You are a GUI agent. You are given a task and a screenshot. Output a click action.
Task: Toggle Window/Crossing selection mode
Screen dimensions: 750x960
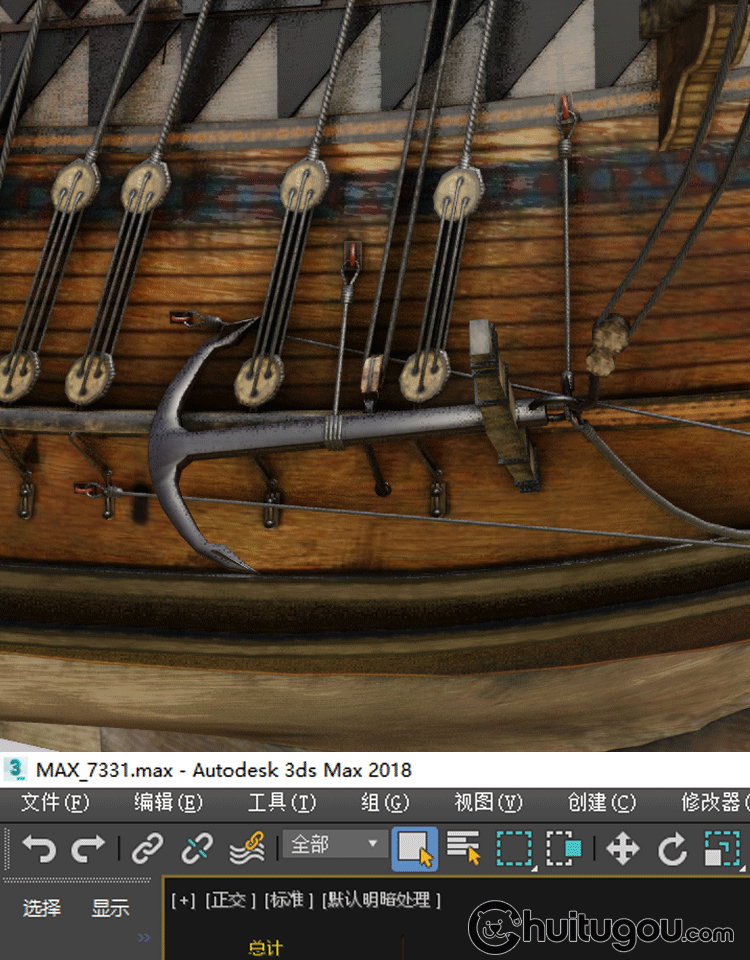pos(564,849)
